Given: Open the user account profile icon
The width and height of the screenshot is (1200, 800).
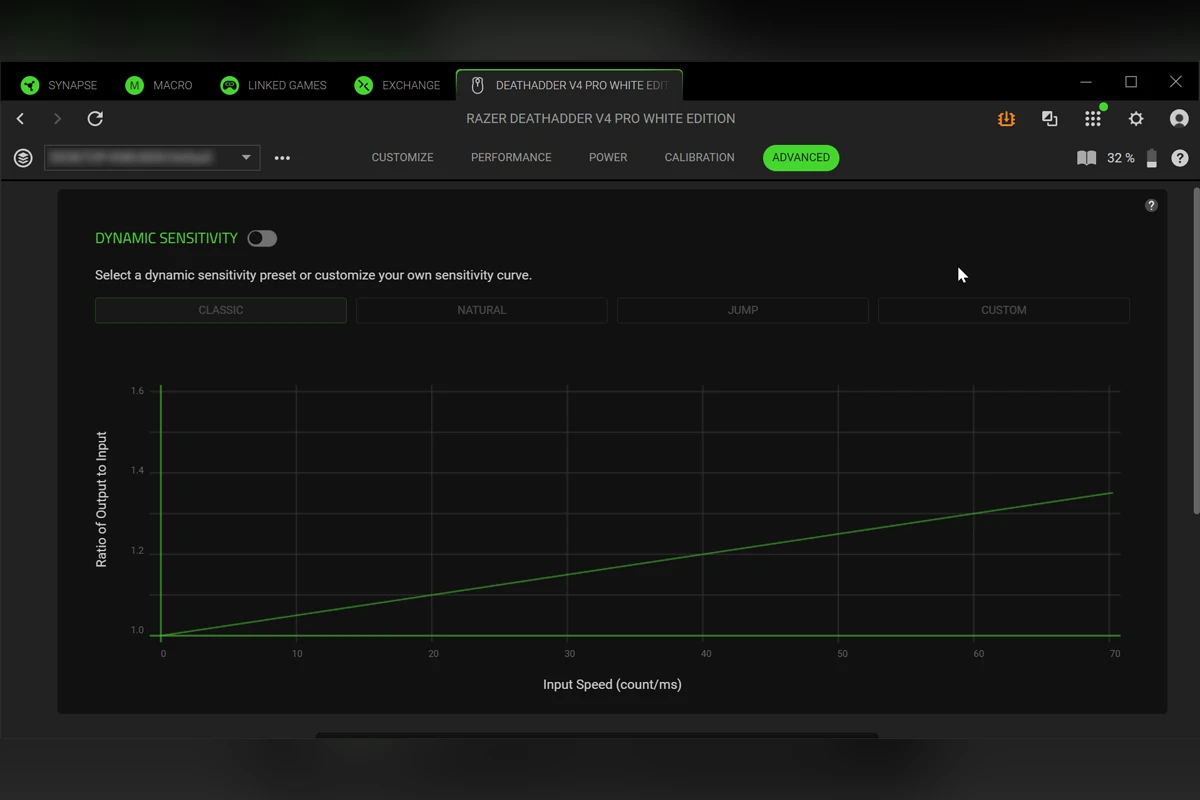Looking at the screenshot, I should tap(1179, 119).
